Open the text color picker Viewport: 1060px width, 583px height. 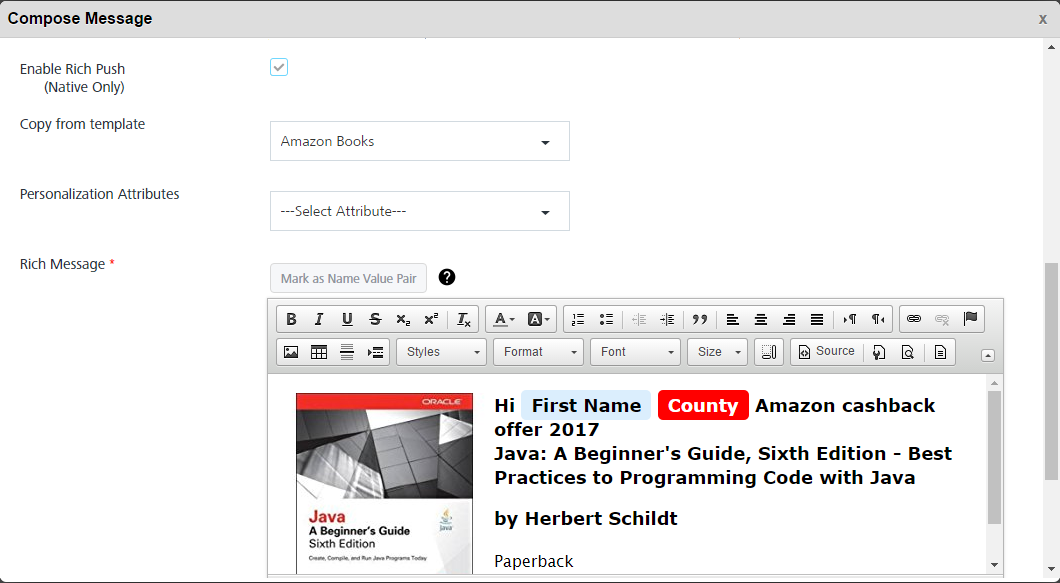pyautogui.click(x=504, y=319)
